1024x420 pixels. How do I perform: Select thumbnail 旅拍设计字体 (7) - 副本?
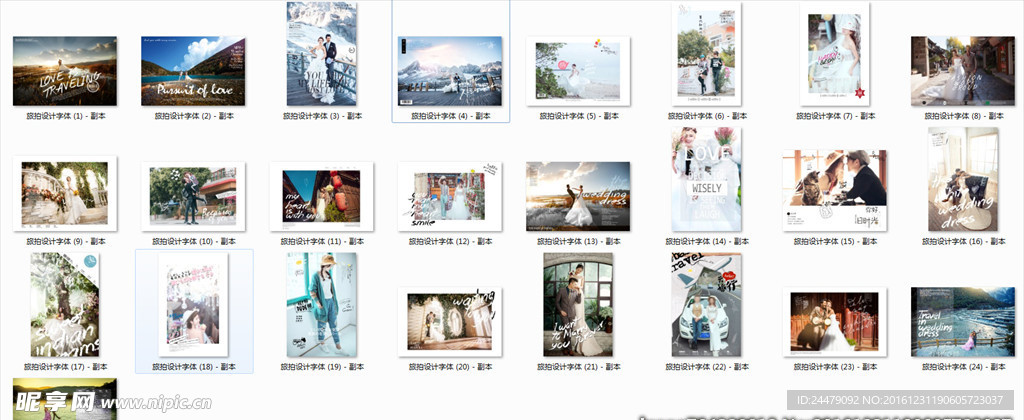tap(835, 54)
